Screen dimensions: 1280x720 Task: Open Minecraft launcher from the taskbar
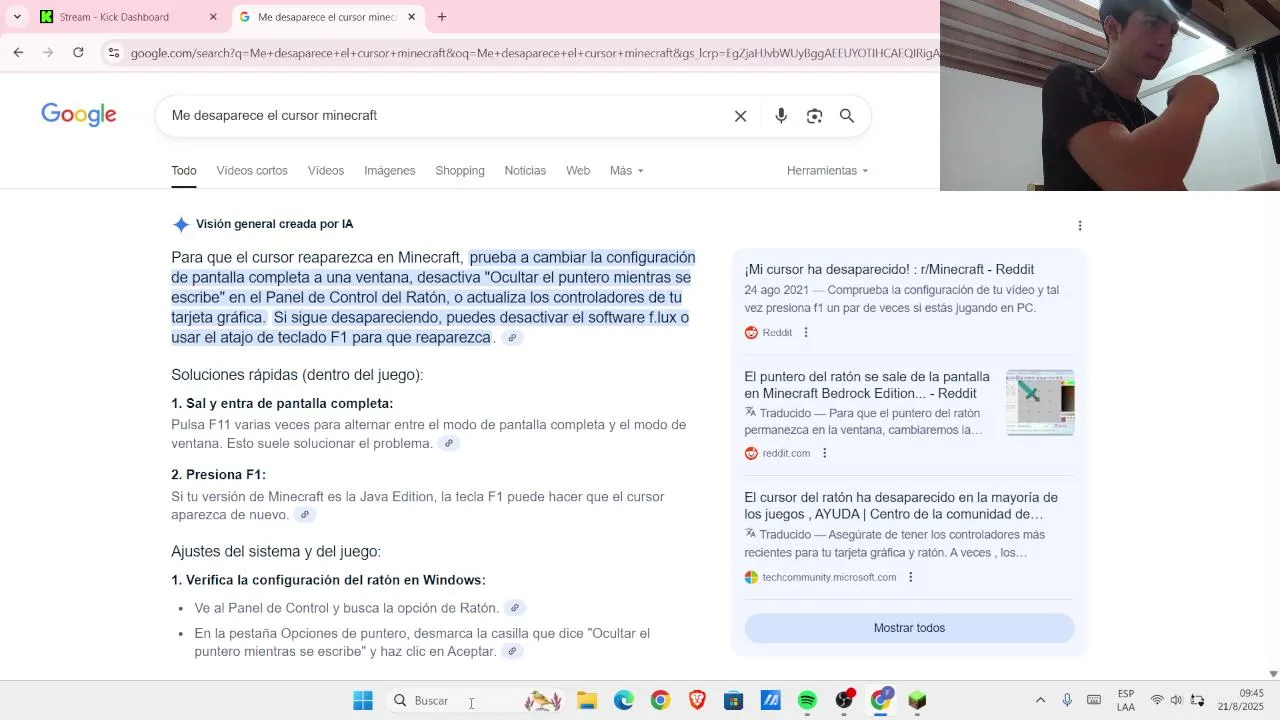[917, 701]
